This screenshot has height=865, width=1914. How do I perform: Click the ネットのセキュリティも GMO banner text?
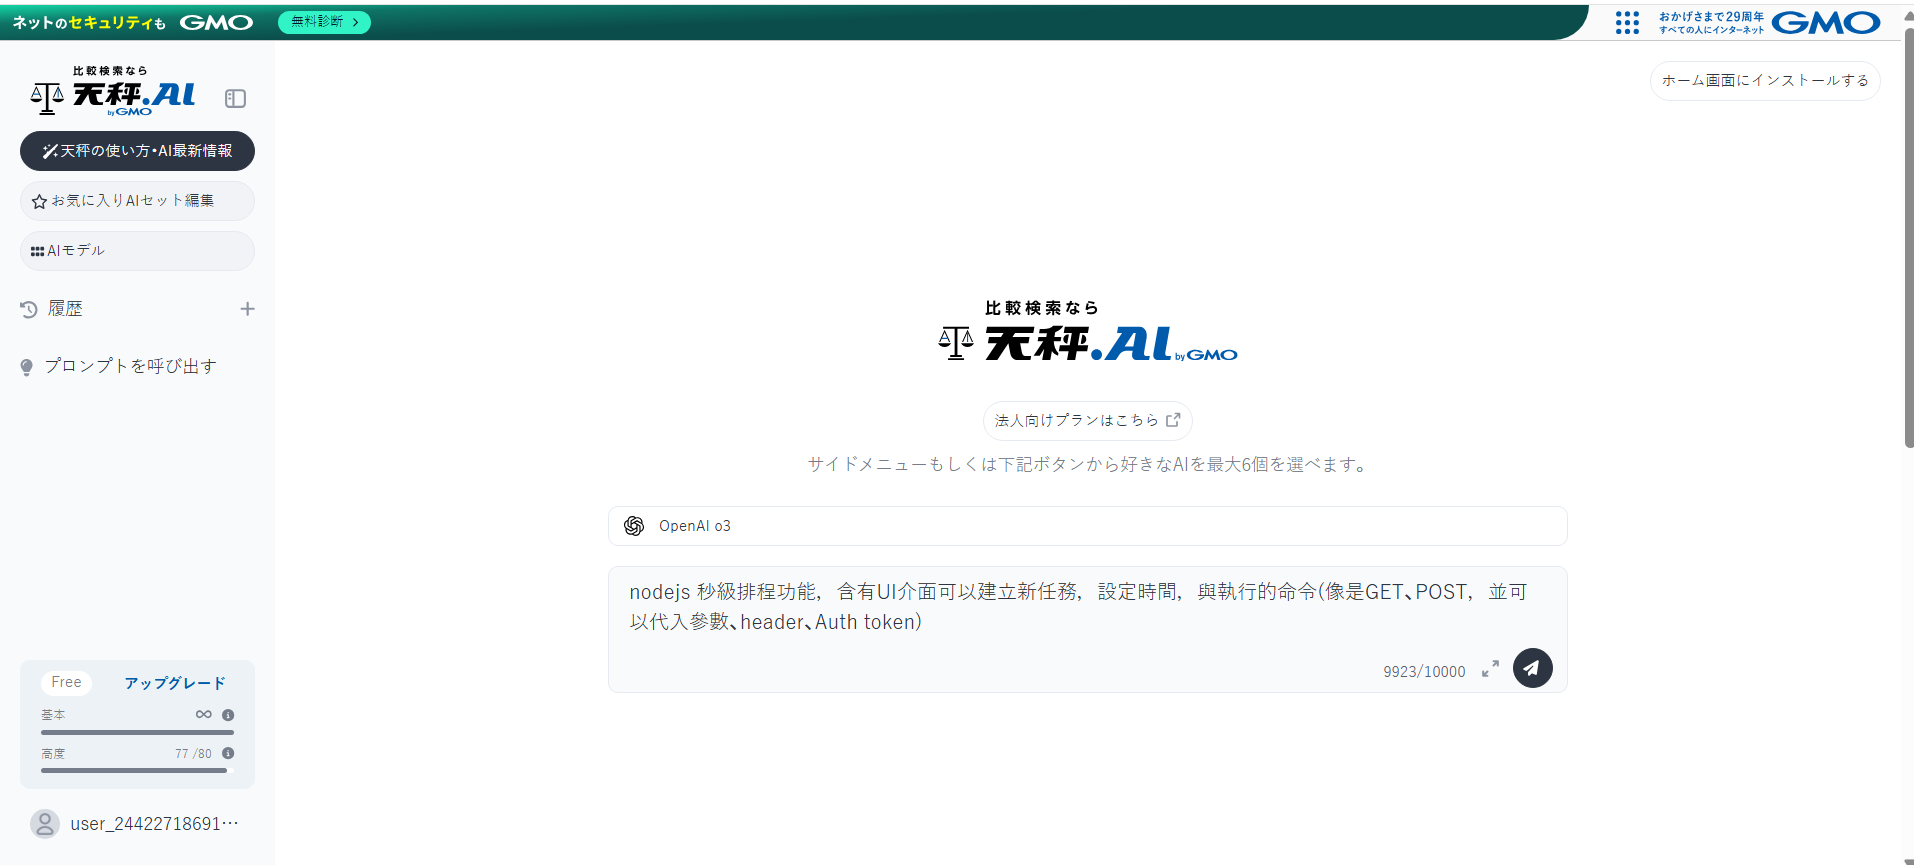[132, 22]
